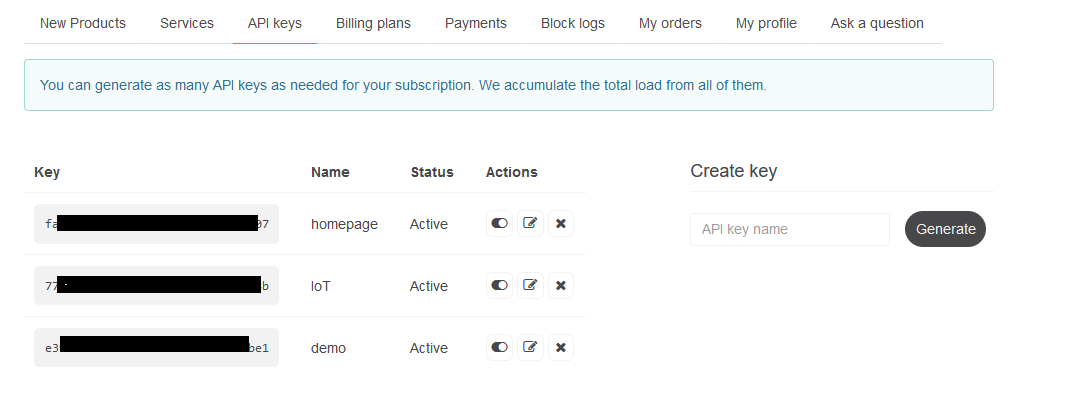The height and width of the screenshot is (406, 1080).
Task: Open the New Products tab
Action: tap(83, 23)
